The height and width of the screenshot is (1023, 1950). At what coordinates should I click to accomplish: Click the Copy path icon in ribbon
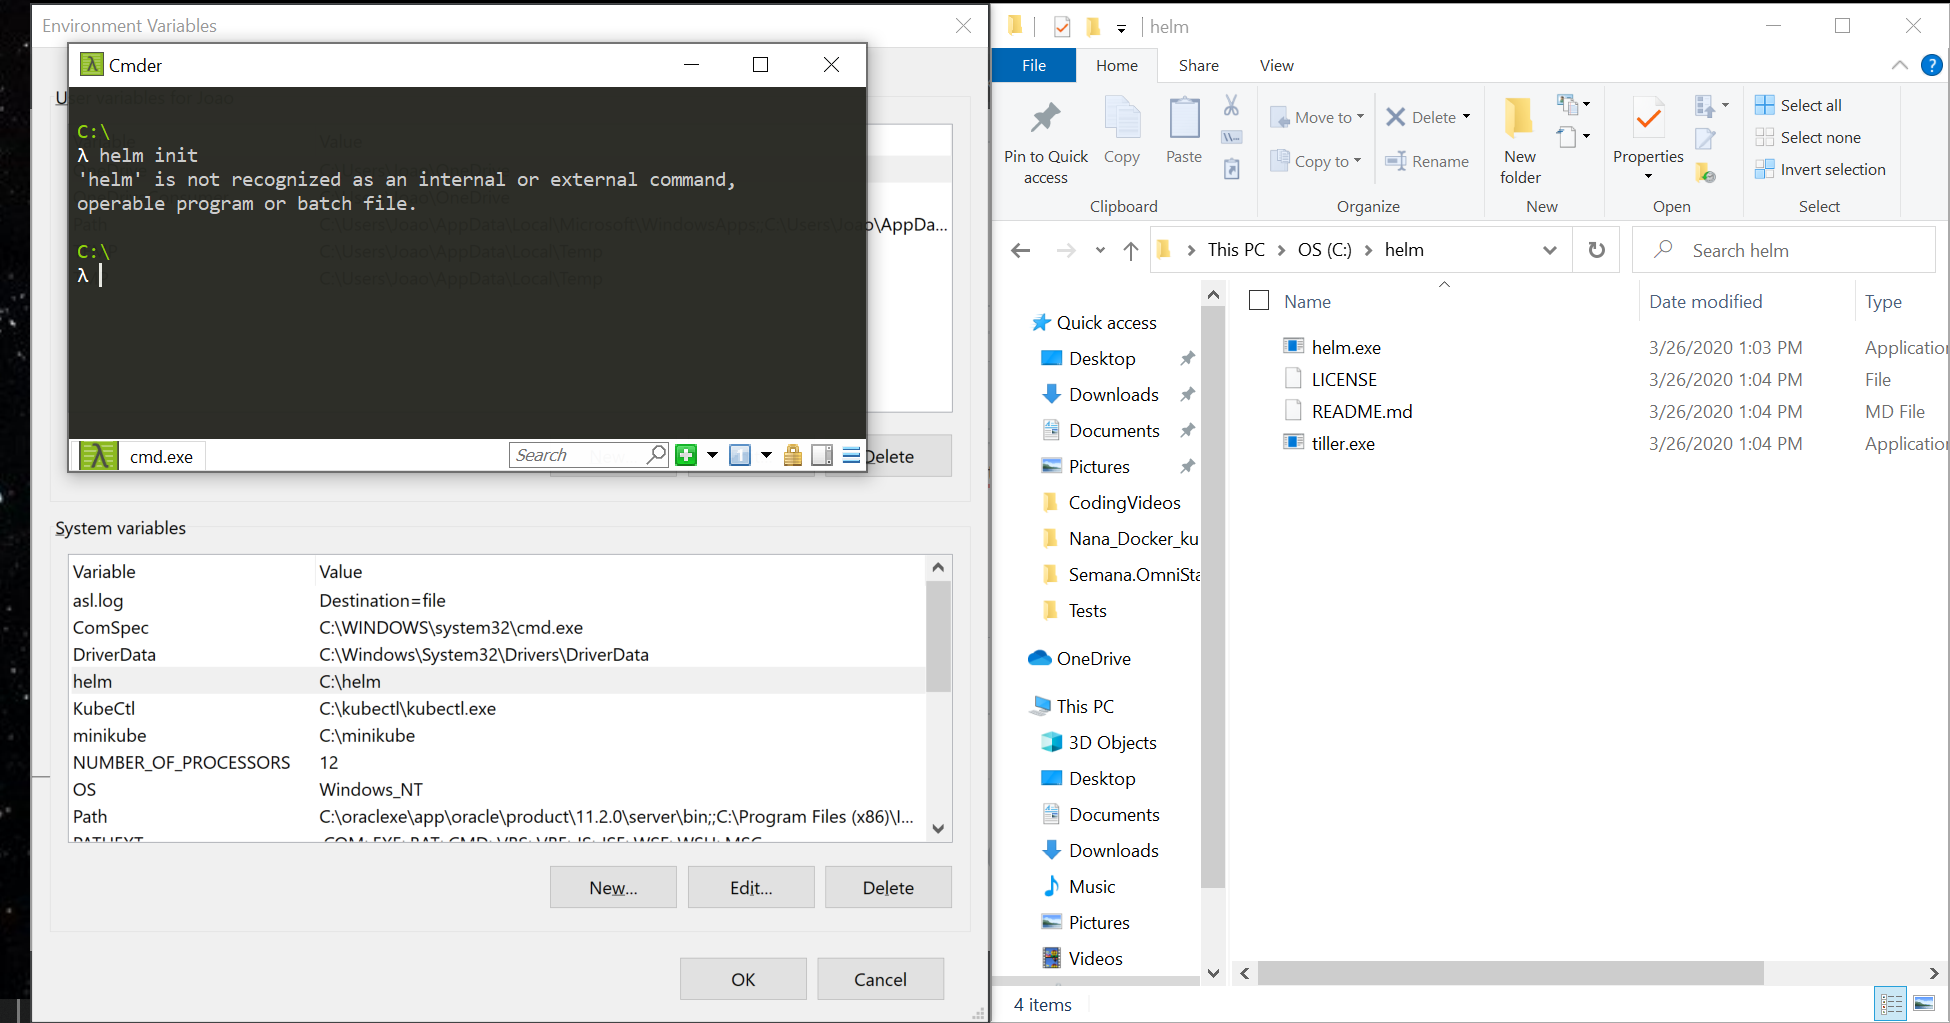[1232, 137]
